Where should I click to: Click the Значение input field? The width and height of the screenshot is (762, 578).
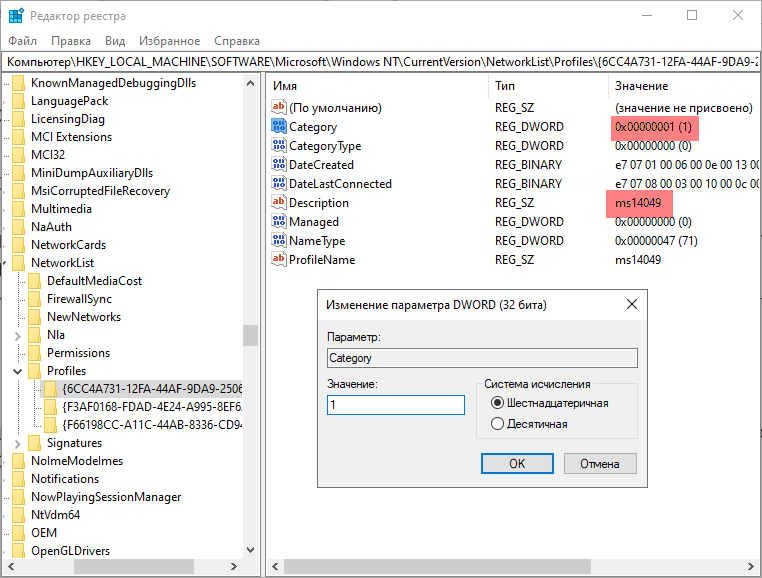pyautogui.click(x=395, y=405)
